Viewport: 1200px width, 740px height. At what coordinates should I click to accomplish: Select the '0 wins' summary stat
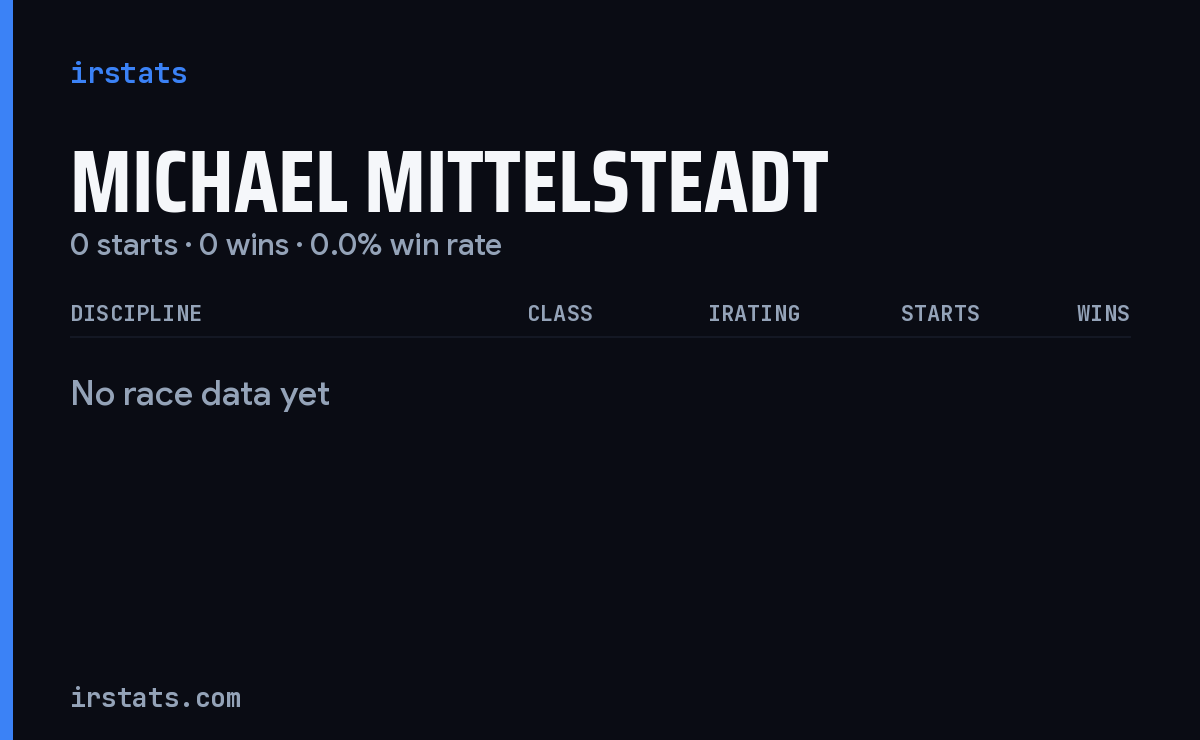pos(244,245)
